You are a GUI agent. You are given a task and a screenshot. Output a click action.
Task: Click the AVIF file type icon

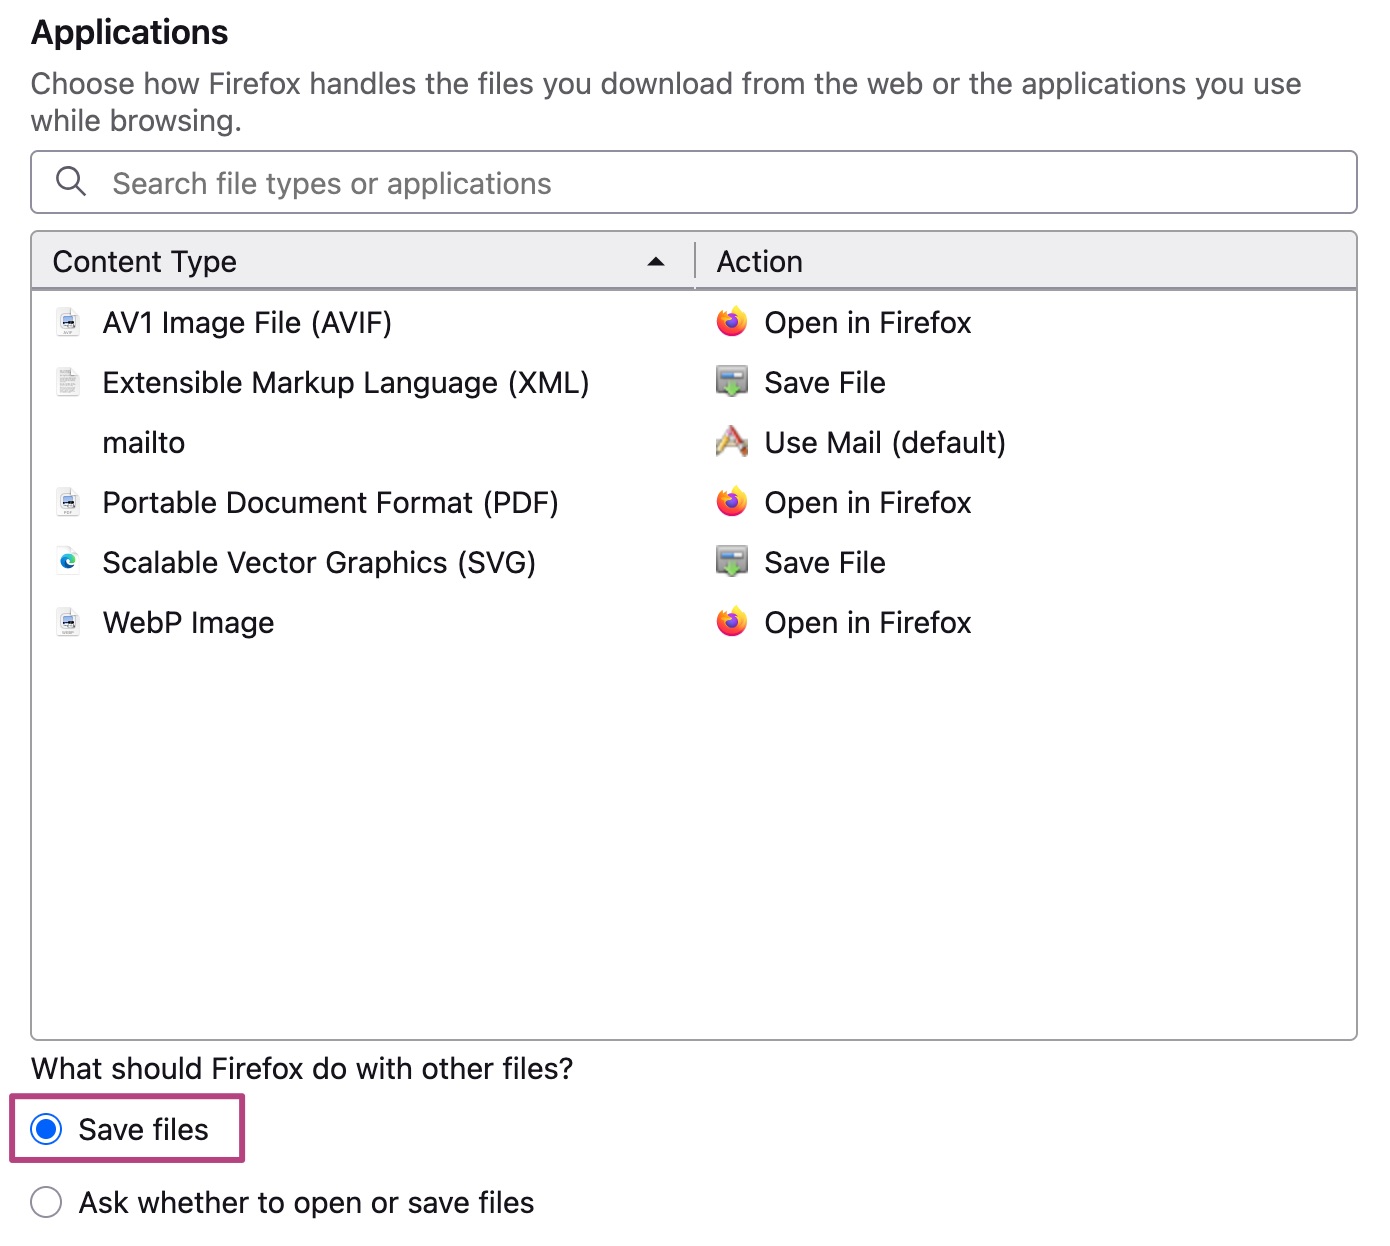[x=68, y=323]
